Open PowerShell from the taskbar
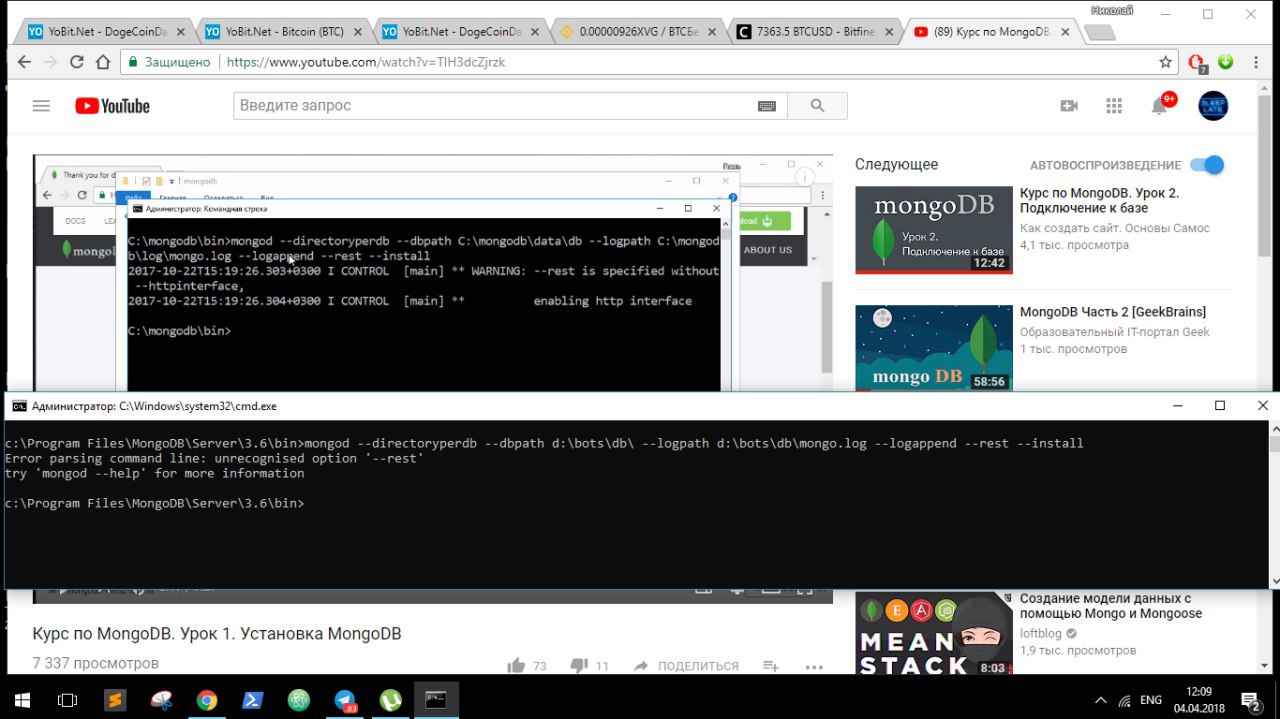 click(x=253, y=700)
